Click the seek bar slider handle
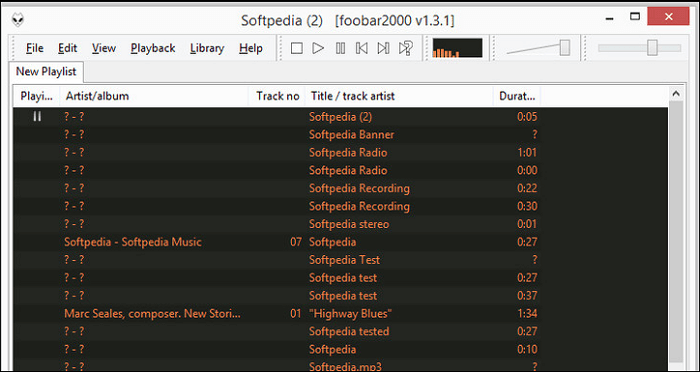700x372 pixels. tap(652, 48)
